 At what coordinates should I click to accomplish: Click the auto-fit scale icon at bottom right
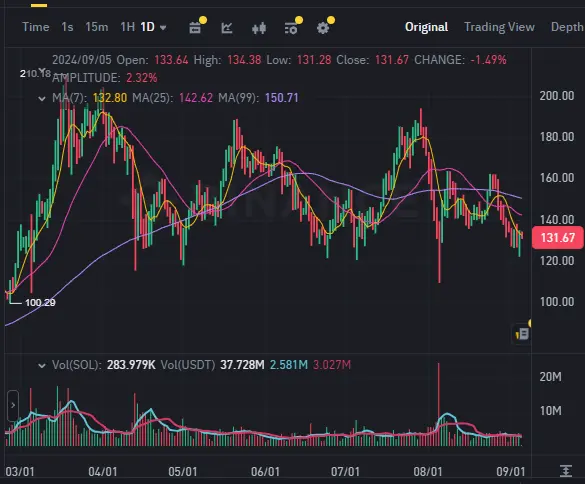click(566, 471)
